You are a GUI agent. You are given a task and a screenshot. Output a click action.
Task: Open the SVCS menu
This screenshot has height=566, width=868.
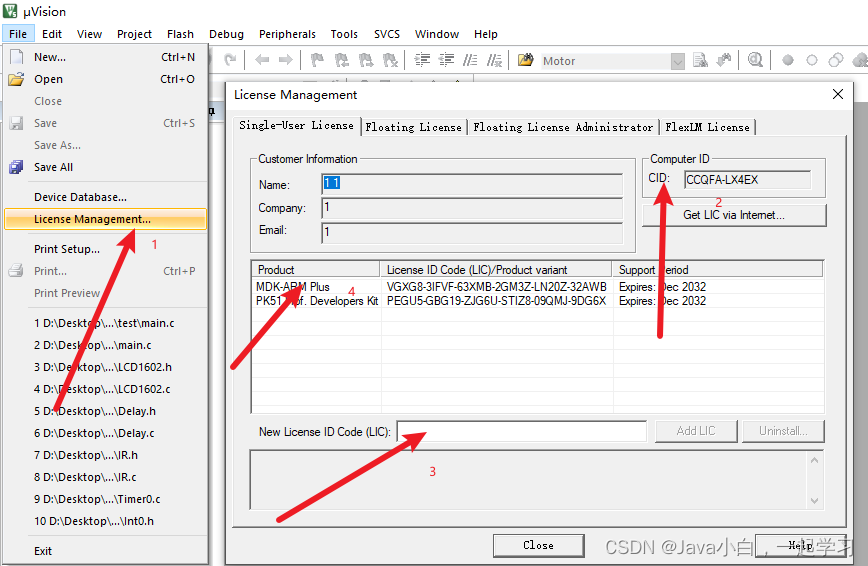(x=387, y=34)
